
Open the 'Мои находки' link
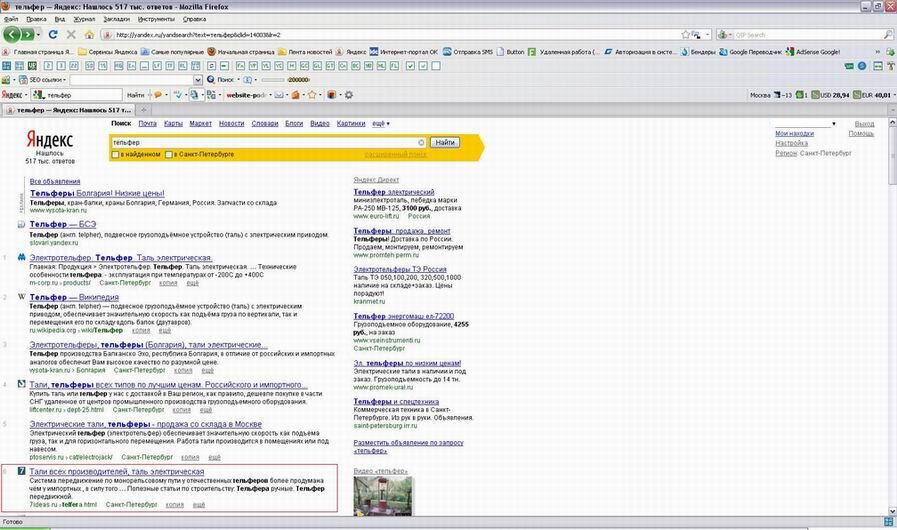795,133
